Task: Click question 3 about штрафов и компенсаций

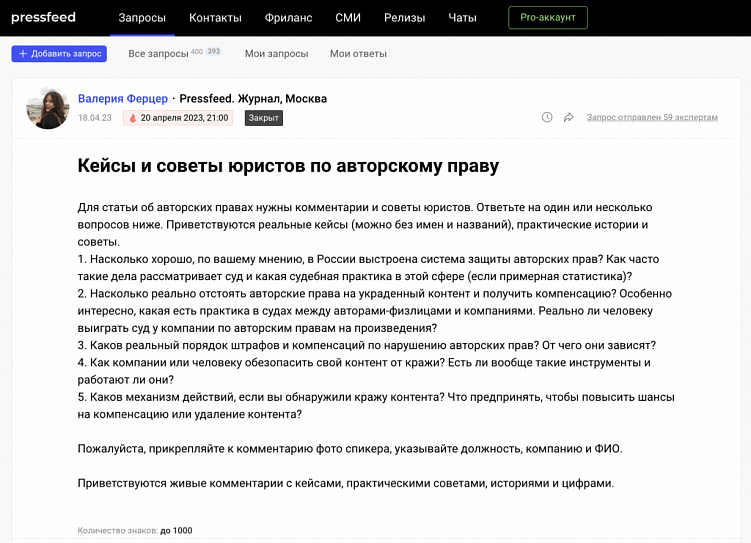Action: [366, 345]
